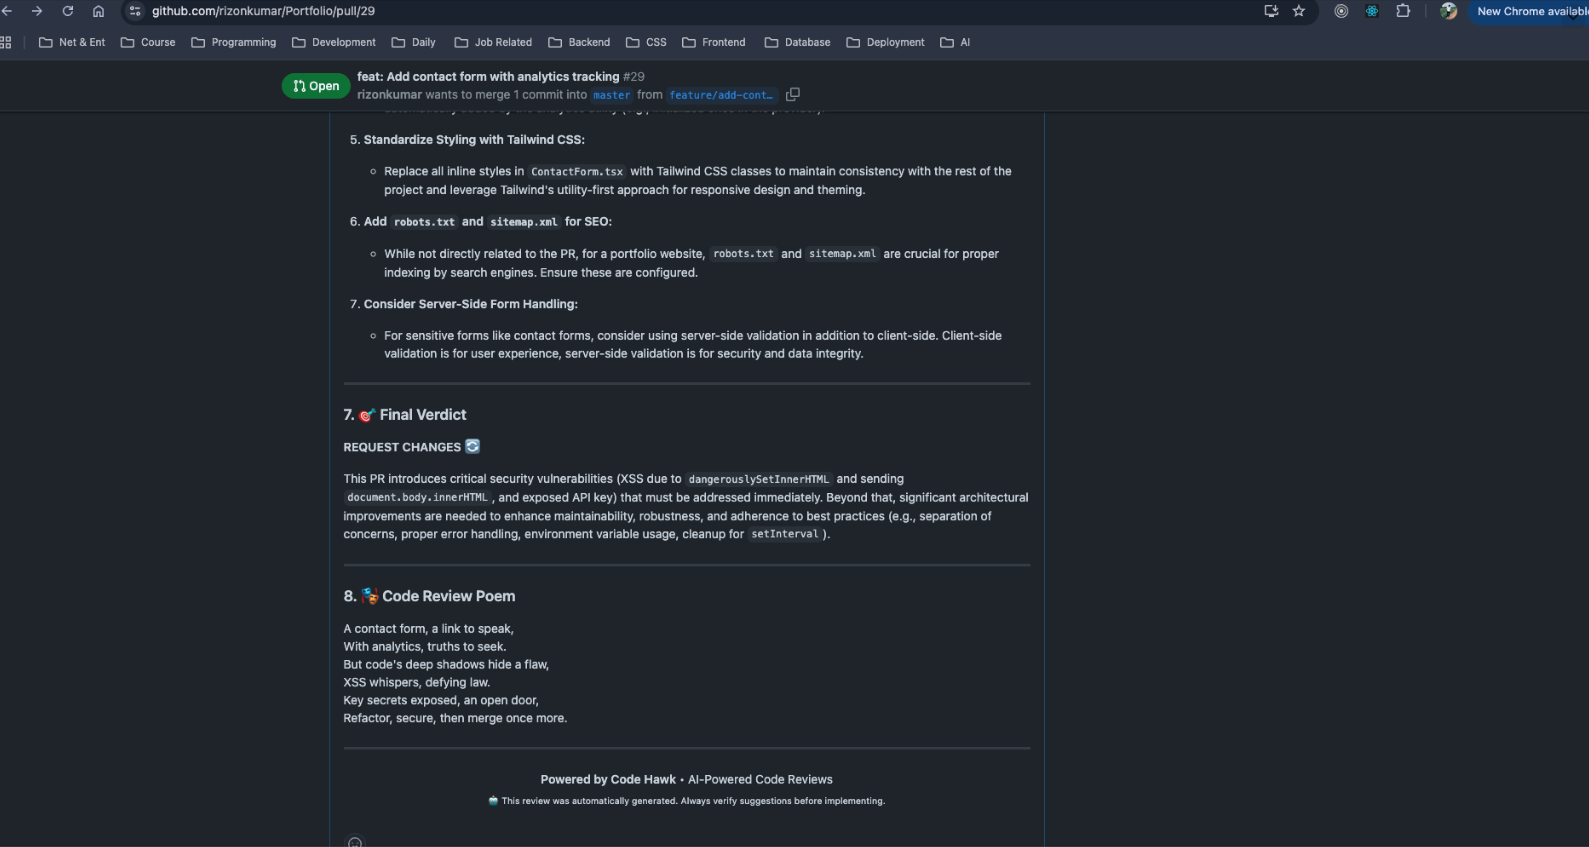Open the Deployment bookmark folder
This screenshot has width=1589, height=847.
coord(886,42)
